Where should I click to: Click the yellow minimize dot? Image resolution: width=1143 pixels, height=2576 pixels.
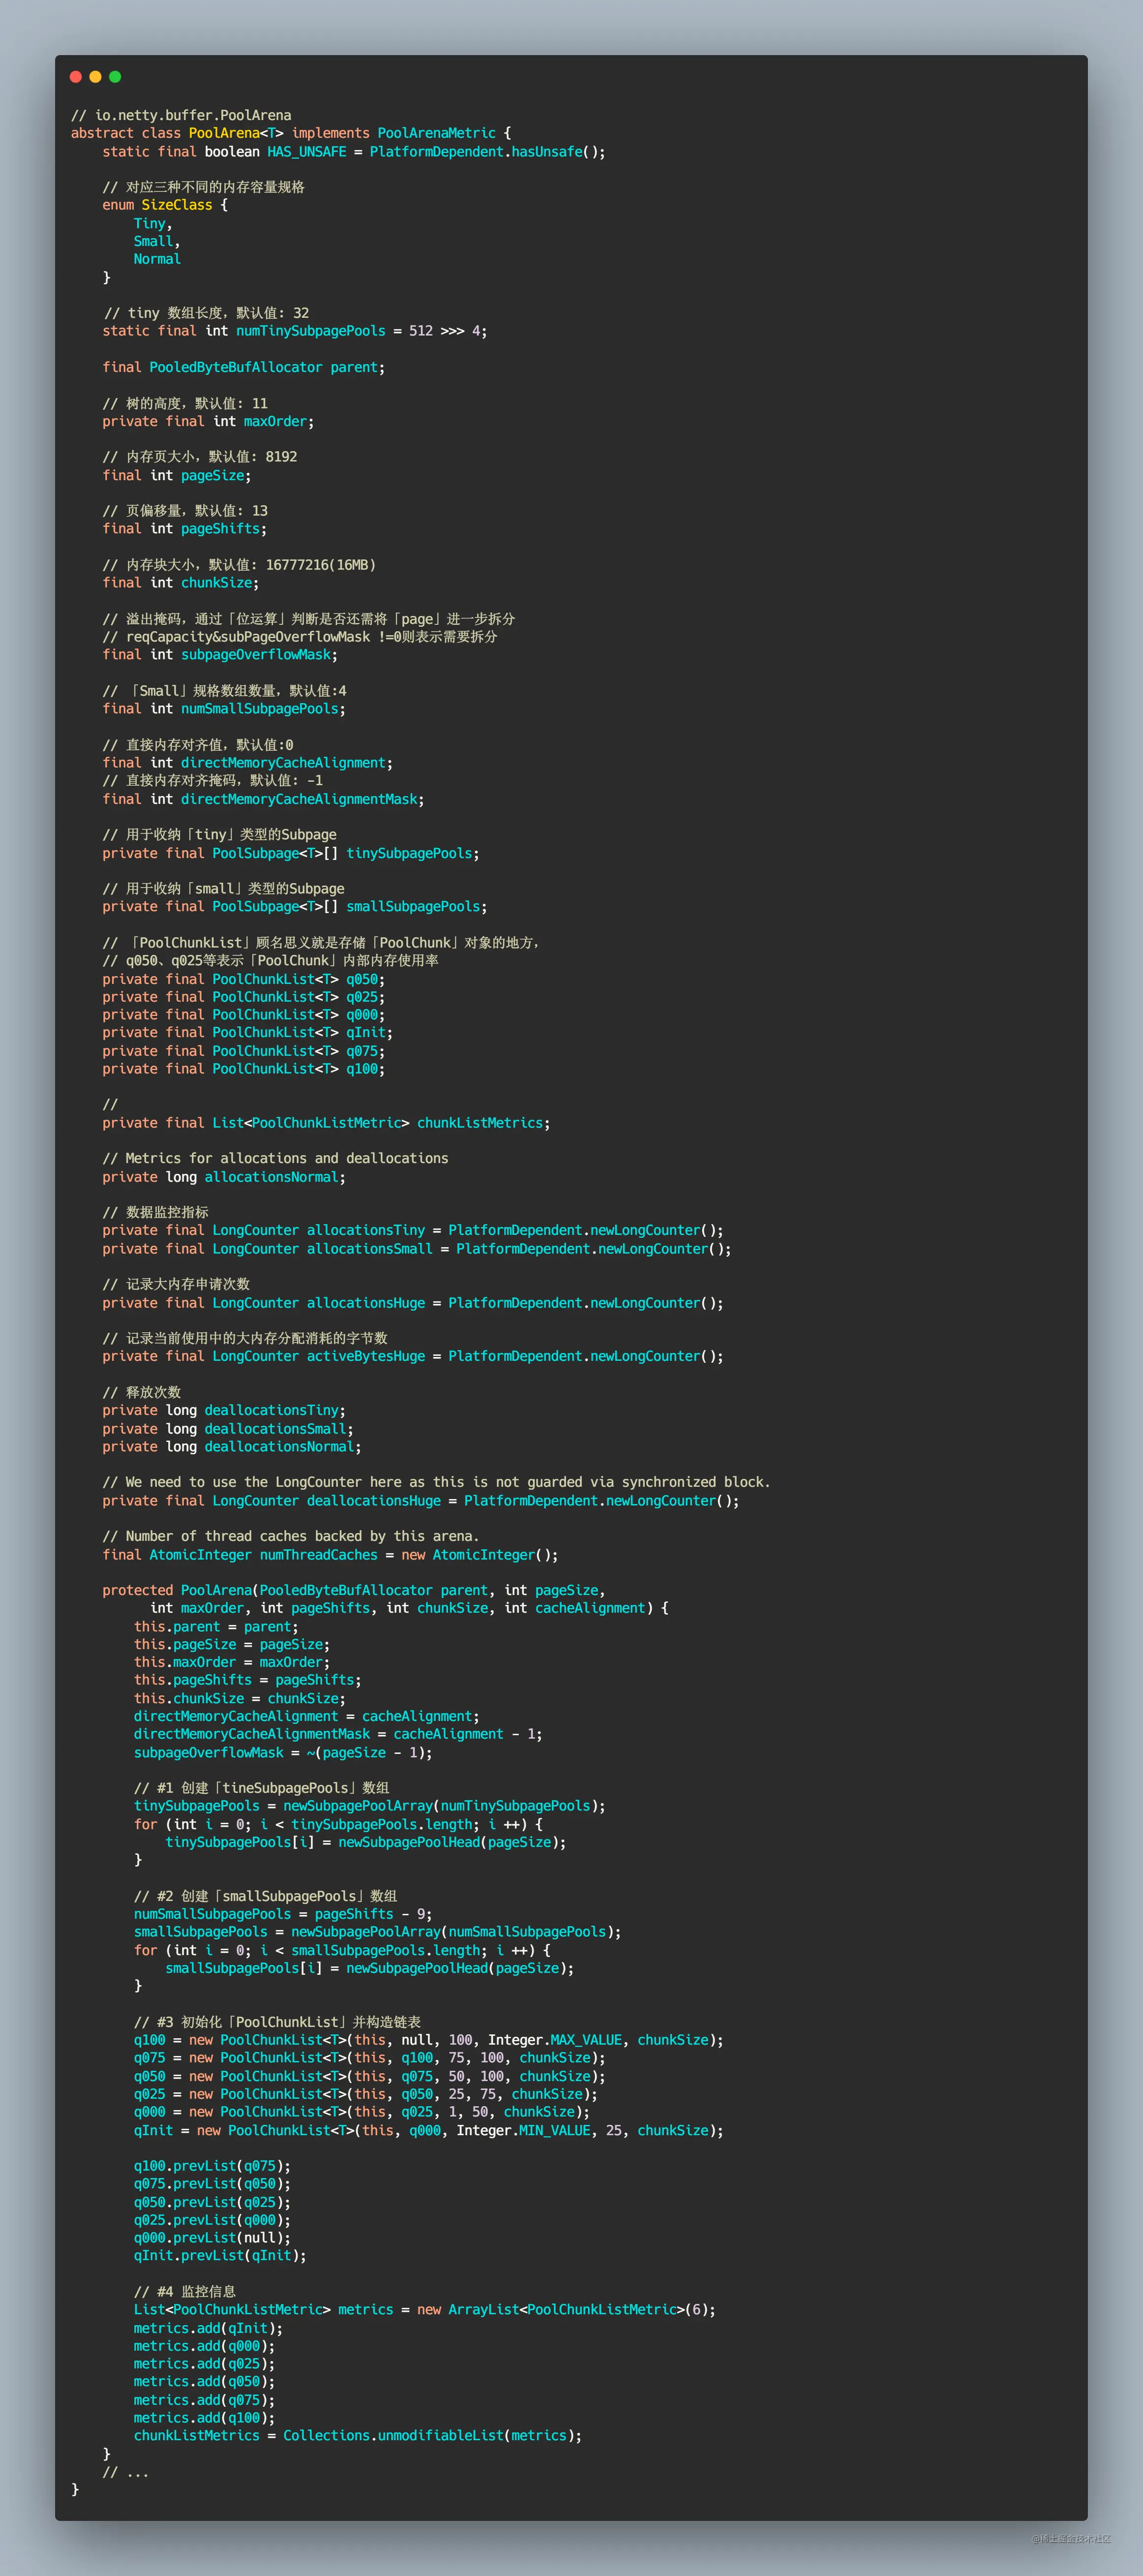pyautogui.click(x=95, y=77)
